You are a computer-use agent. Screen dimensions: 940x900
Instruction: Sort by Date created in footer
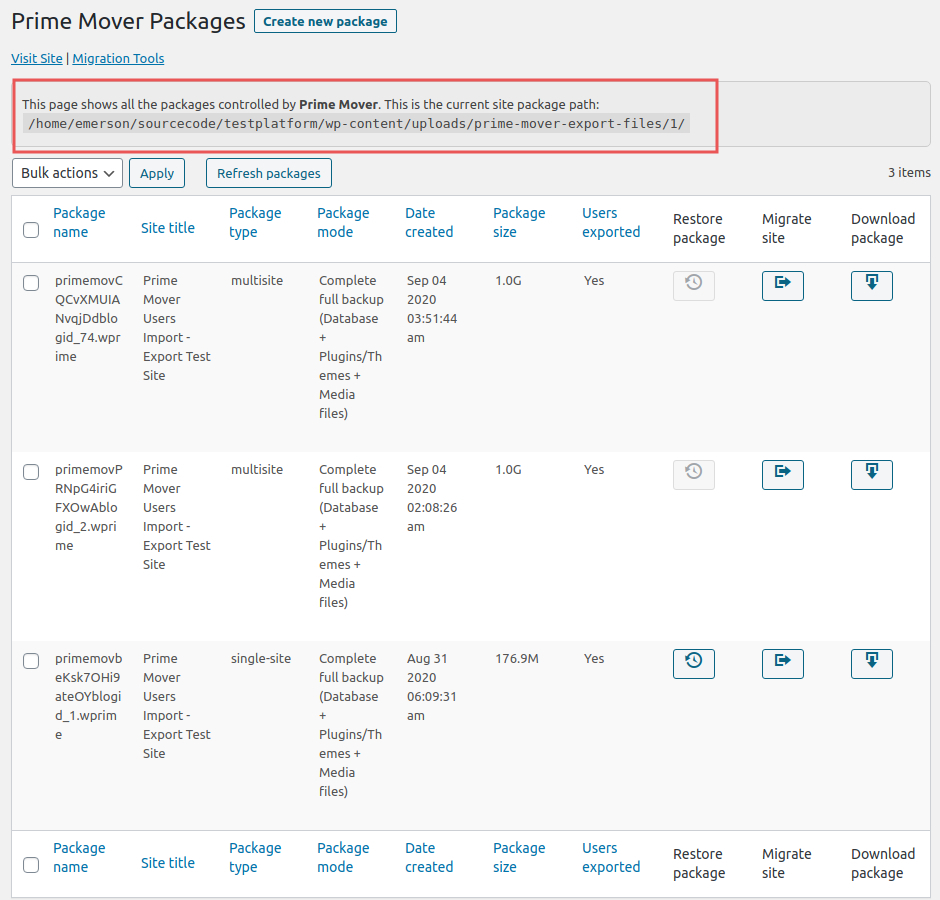point(429,857)
